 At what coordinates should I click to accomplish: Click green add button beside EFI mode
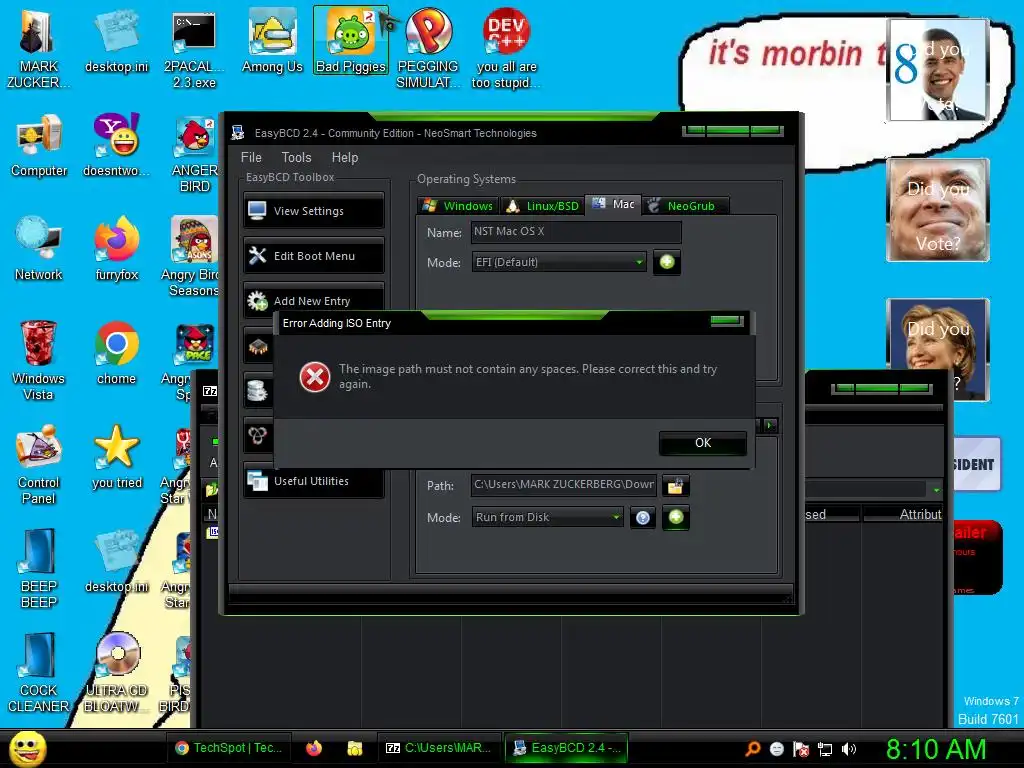(x=667, y=262)
